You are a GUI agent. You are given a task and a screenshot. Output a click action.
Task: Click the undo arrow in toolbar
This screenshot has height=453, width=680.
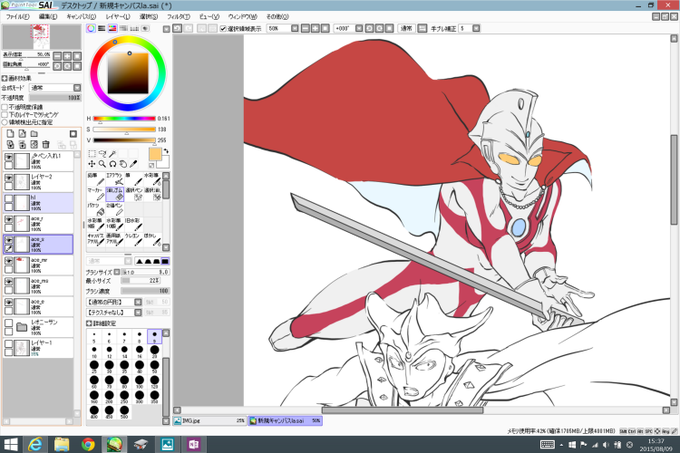177,28
